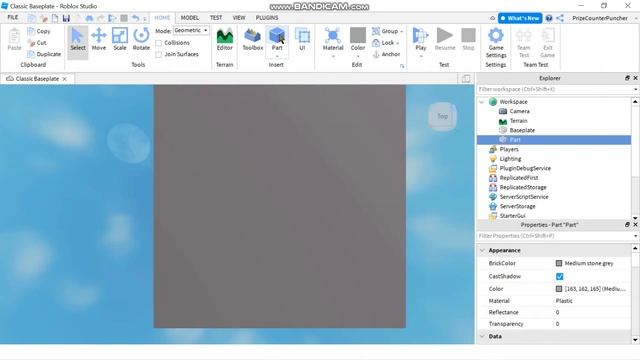Click the Top view cube face

point(442,116)
